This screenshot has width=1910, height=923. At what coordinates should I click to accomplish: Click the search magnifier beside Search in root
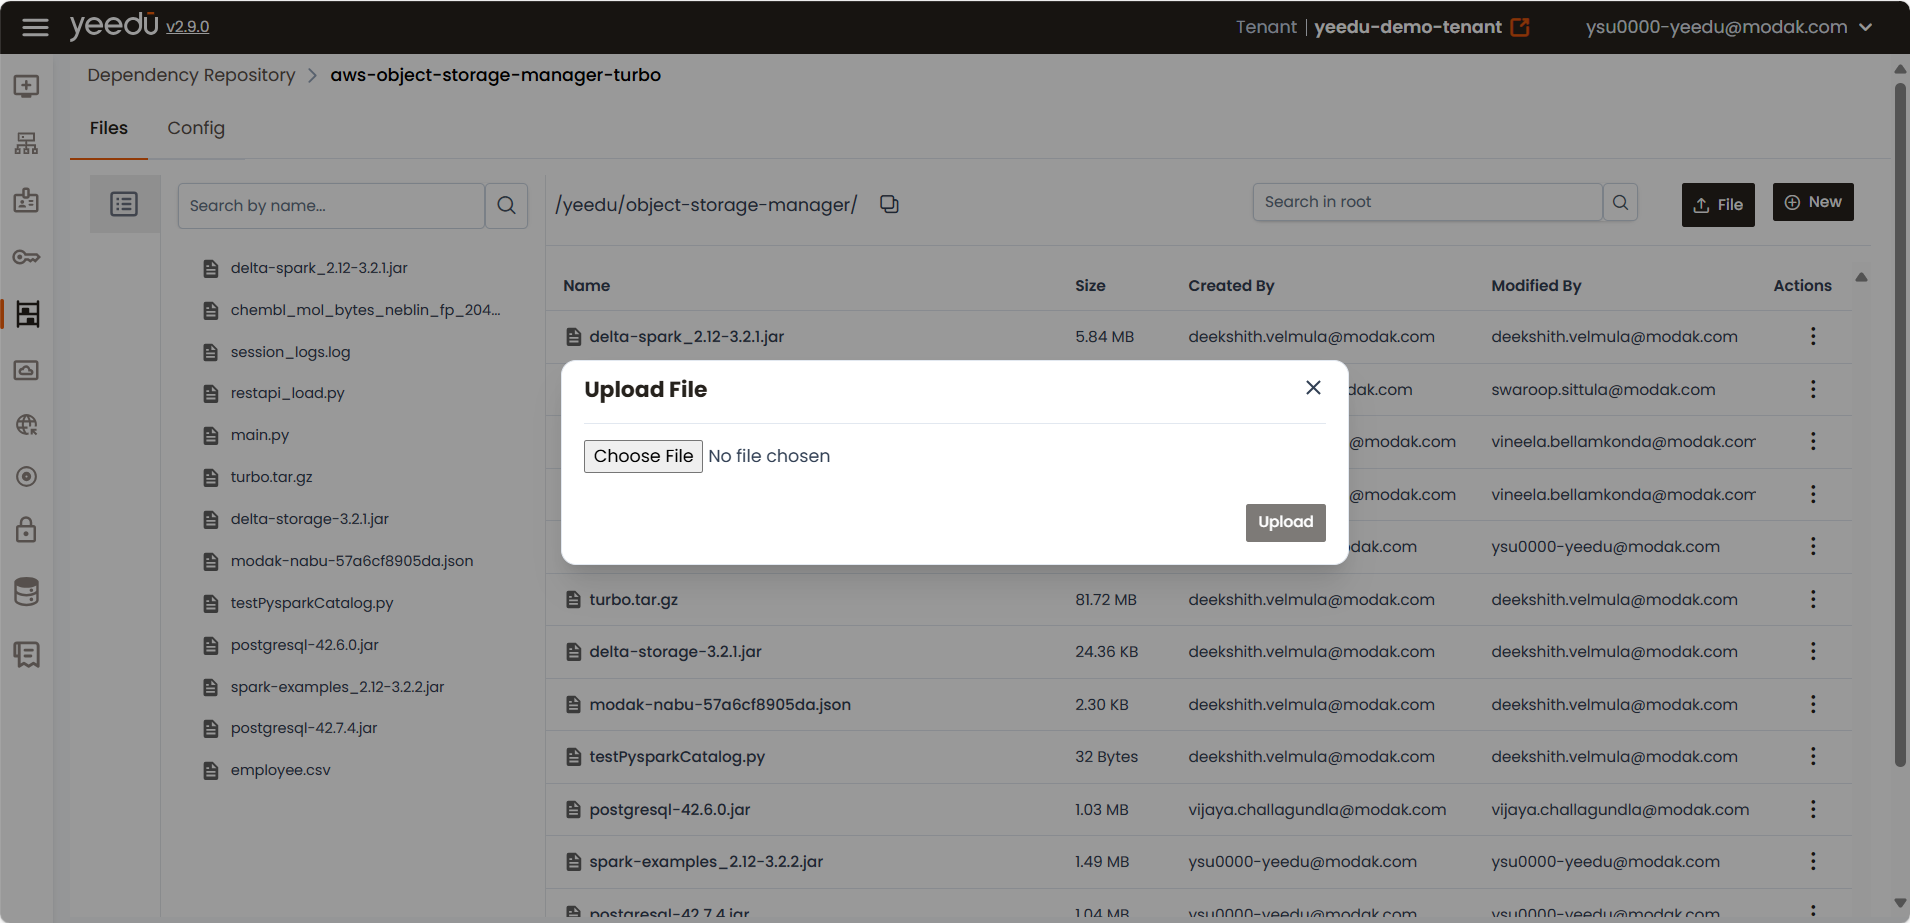(1620, 202)
